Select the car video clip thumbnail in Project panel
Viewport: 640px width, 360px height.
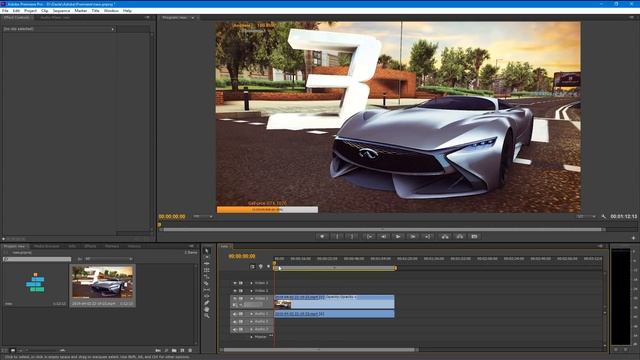[x=102, y=282]
